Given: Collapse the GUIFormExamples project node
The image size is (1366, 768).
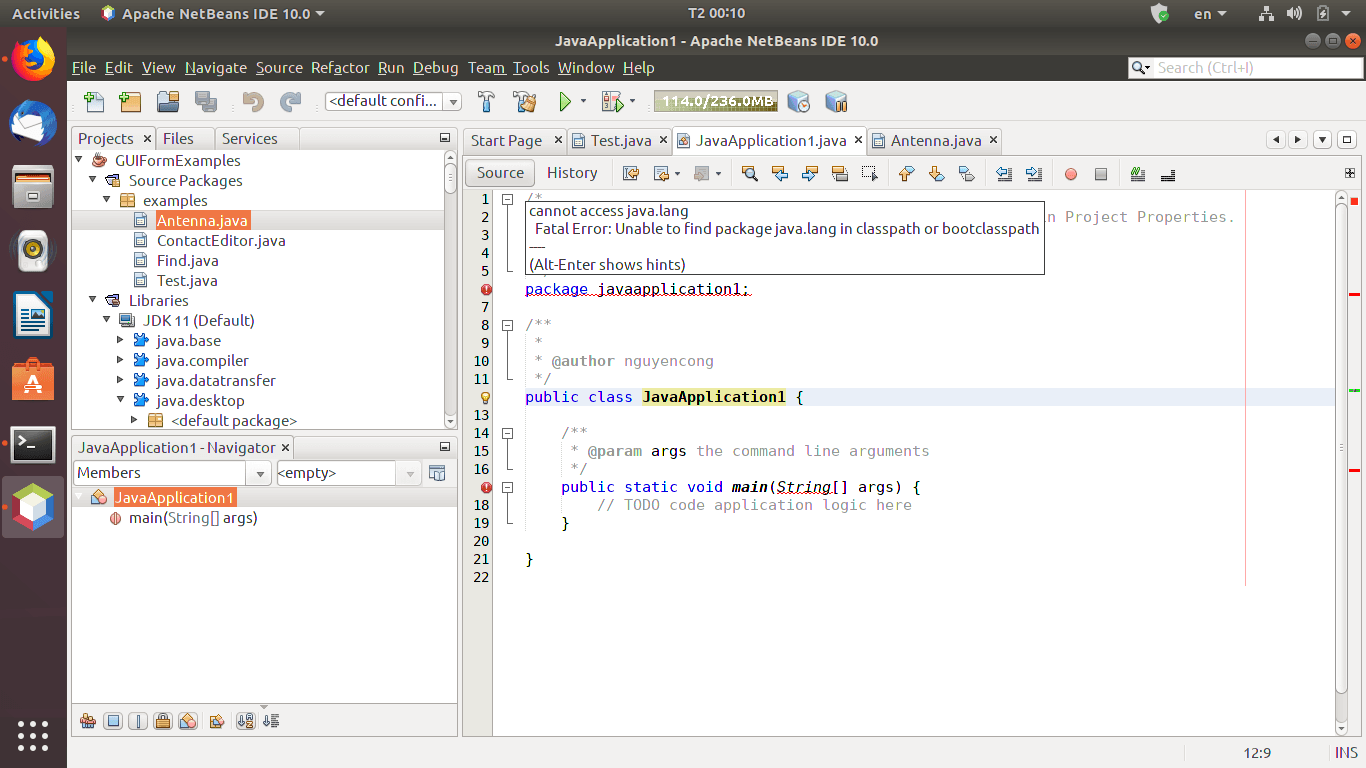Looking at the screenshot, I should tap(79, 160).
